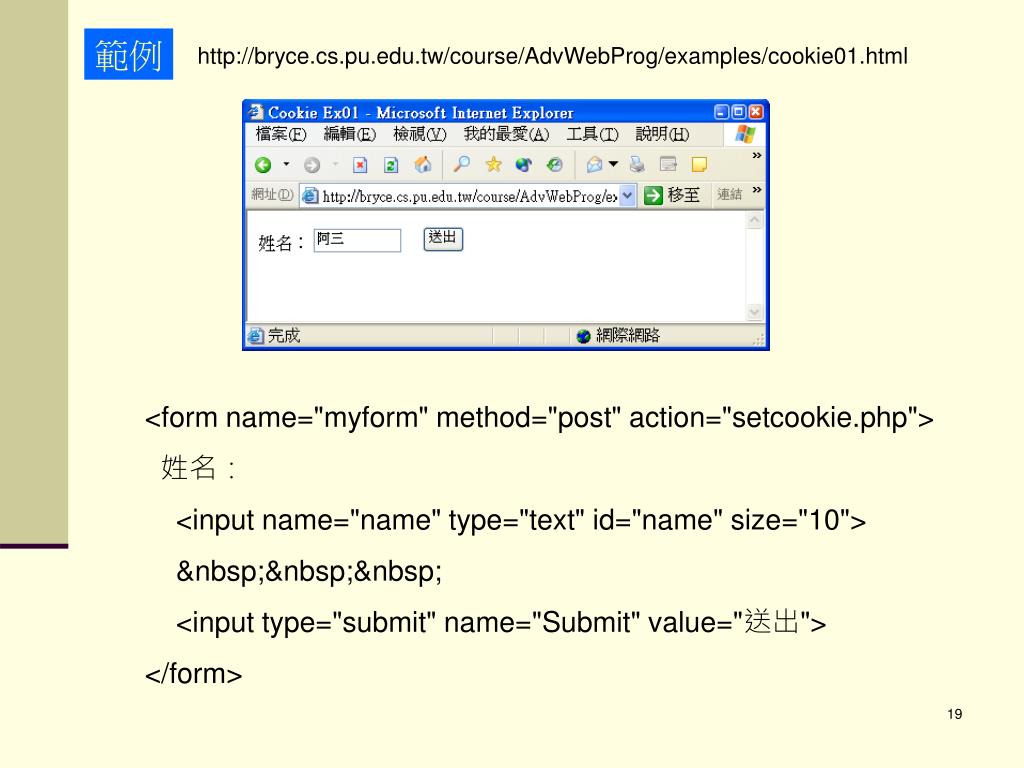Click the Mail envelope icon
Viewport: 1024px width, 768px height.
pyautogui.click(x=594, y=165)
